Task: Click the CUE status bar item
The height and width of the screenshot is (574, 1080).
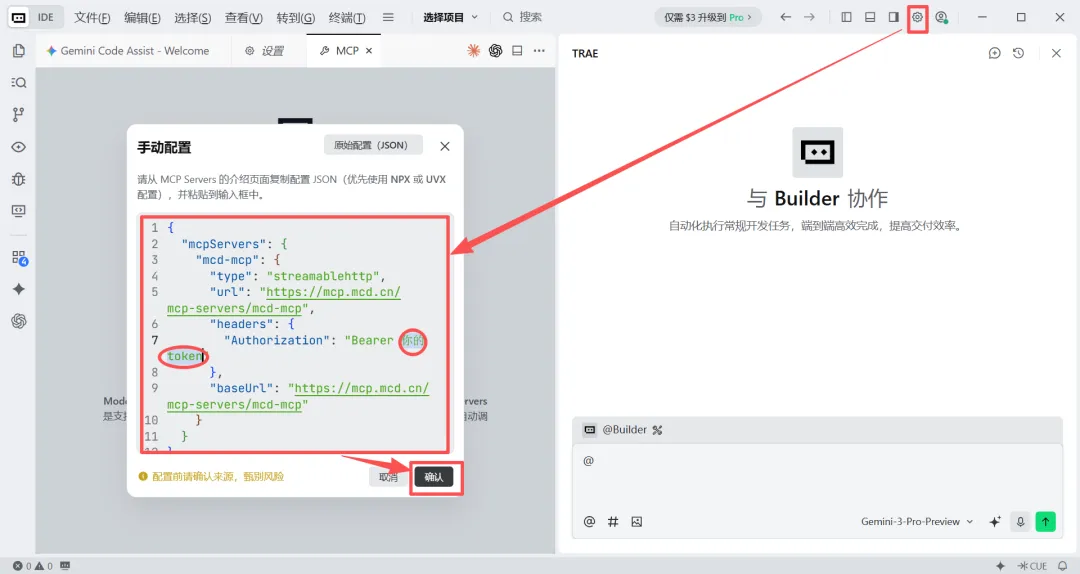Action: click(1032, 566)
